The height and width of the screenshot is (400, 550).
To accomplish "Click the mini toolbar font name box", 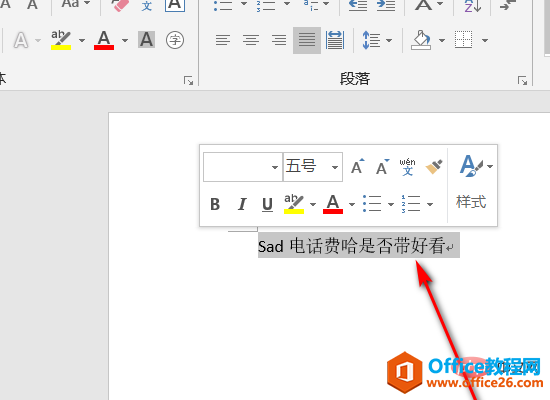I will point(243,167).
